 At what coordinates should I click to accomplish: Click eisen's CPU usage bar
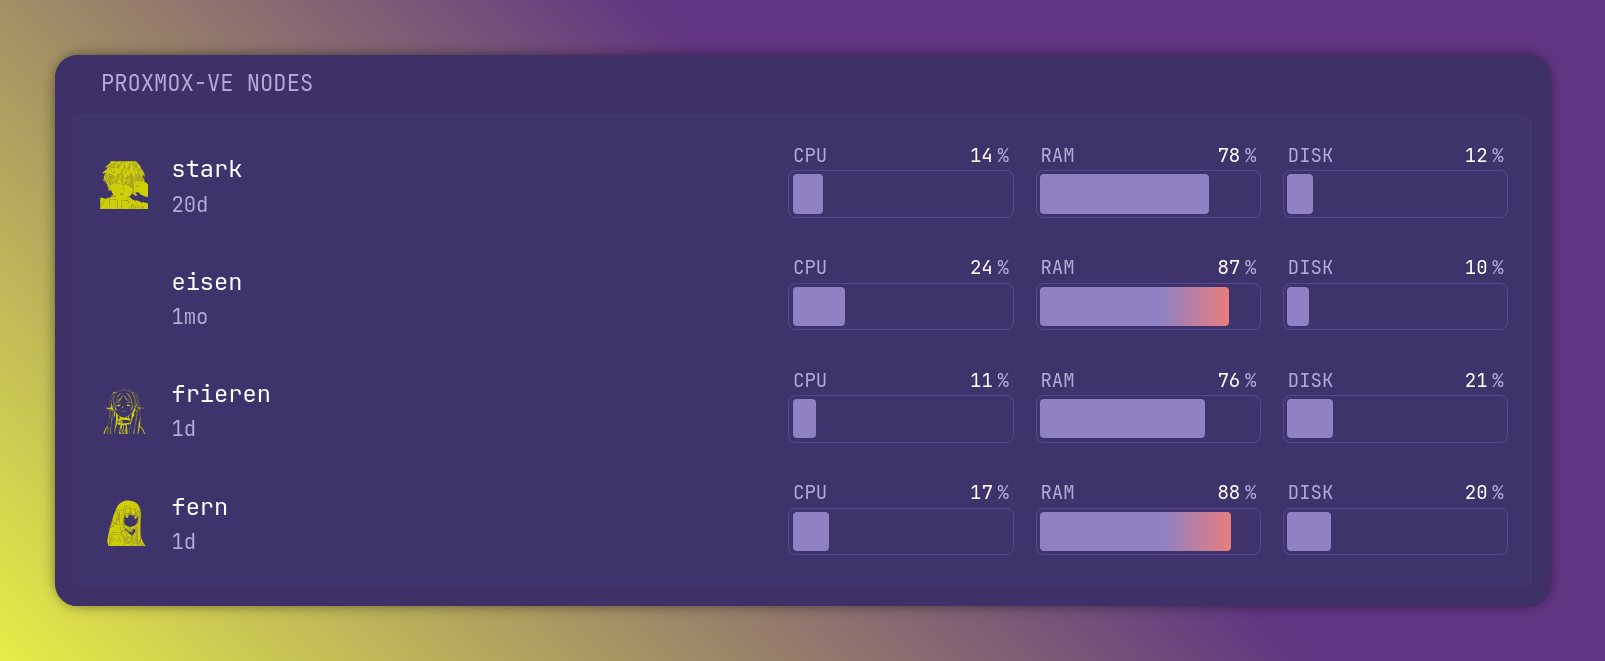click(901, 306)
